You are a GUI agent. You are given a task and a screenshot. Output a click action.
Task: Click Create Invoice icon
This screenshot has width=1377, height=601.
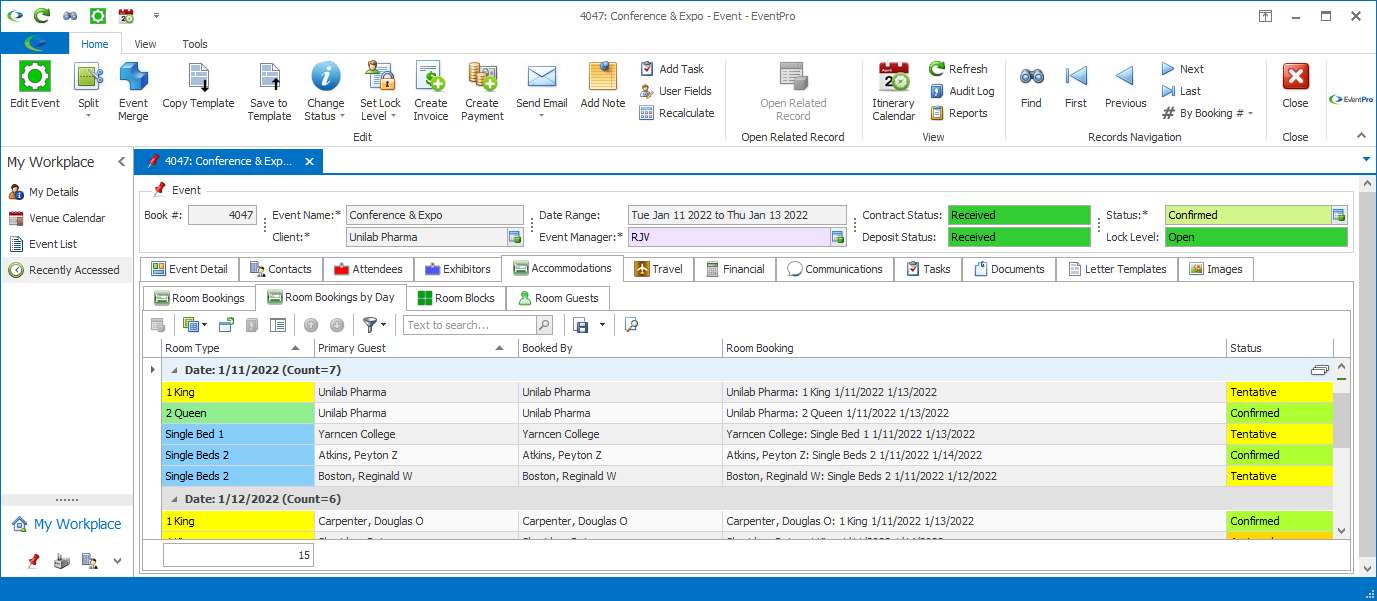[x=431, y=77]
